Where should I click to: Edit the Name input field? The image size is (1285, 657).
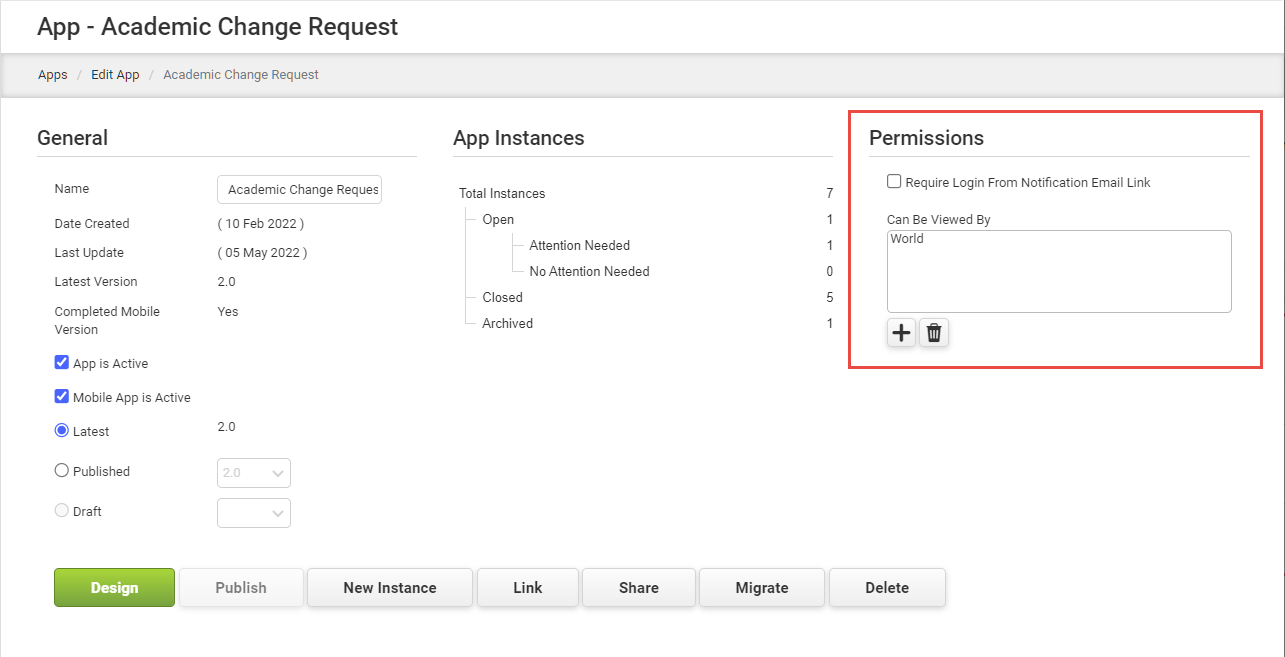(299, 190)
